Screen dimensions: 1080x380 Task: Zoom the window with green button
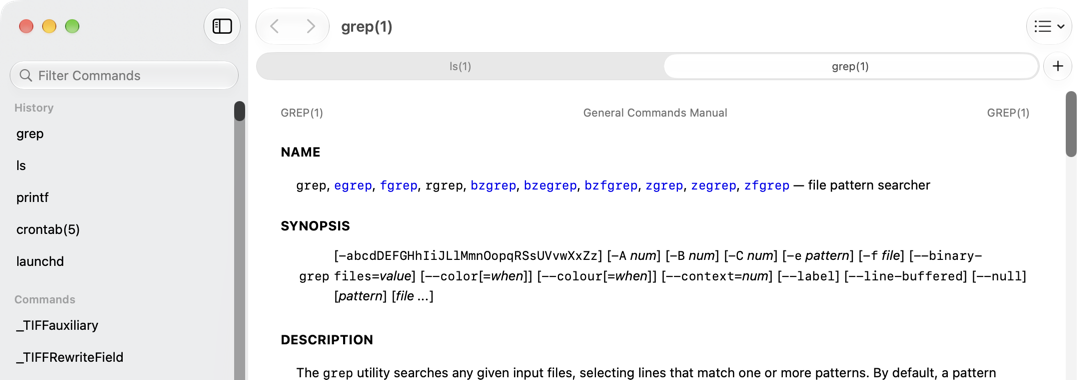pyautogui.click(x=72, y=26)
